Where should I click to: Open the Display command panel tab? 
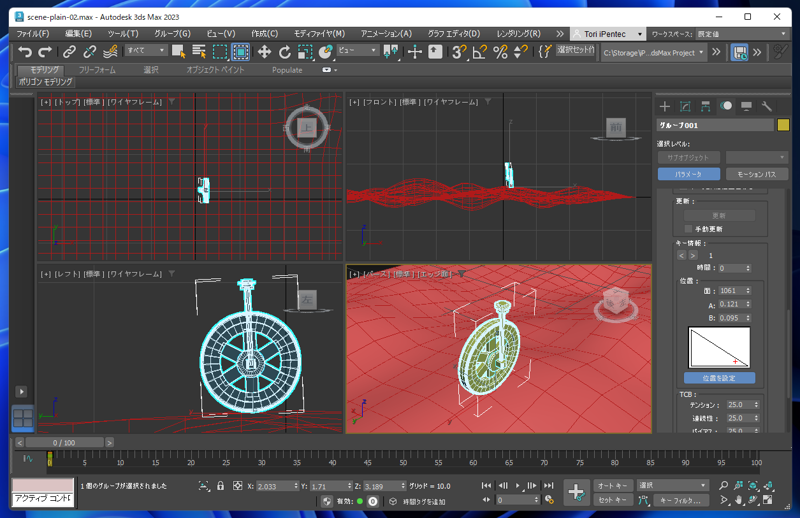pyautogui.click(x=746, y=106)
